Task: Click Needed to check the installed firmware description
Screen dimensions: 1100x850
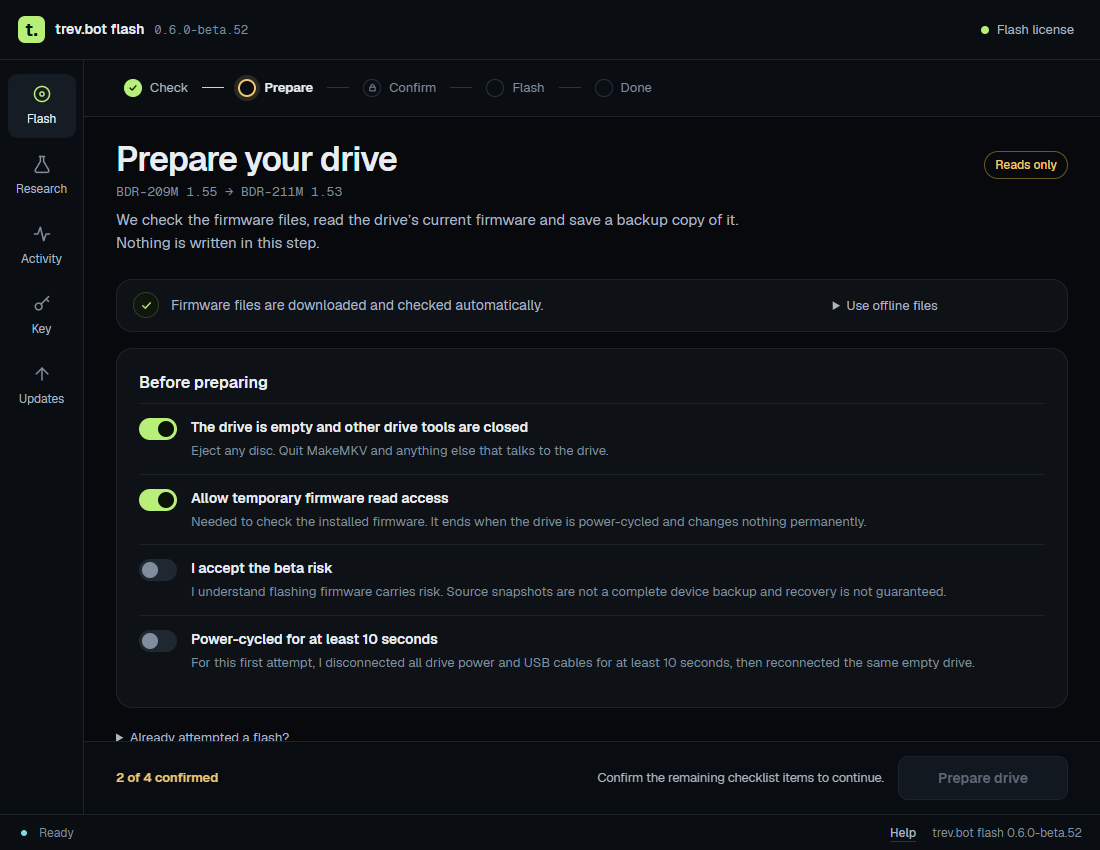Action: pos(528,522)
